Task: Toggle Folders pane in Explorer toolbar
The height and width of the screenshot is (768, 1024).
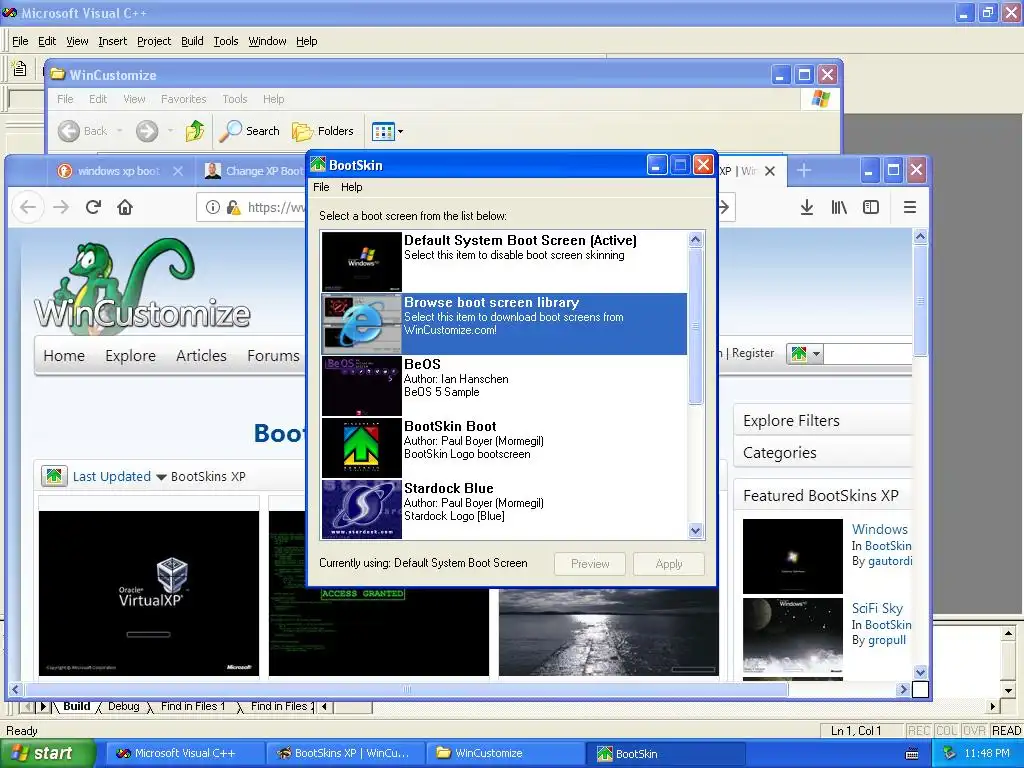Action: (x=323, y=131)
